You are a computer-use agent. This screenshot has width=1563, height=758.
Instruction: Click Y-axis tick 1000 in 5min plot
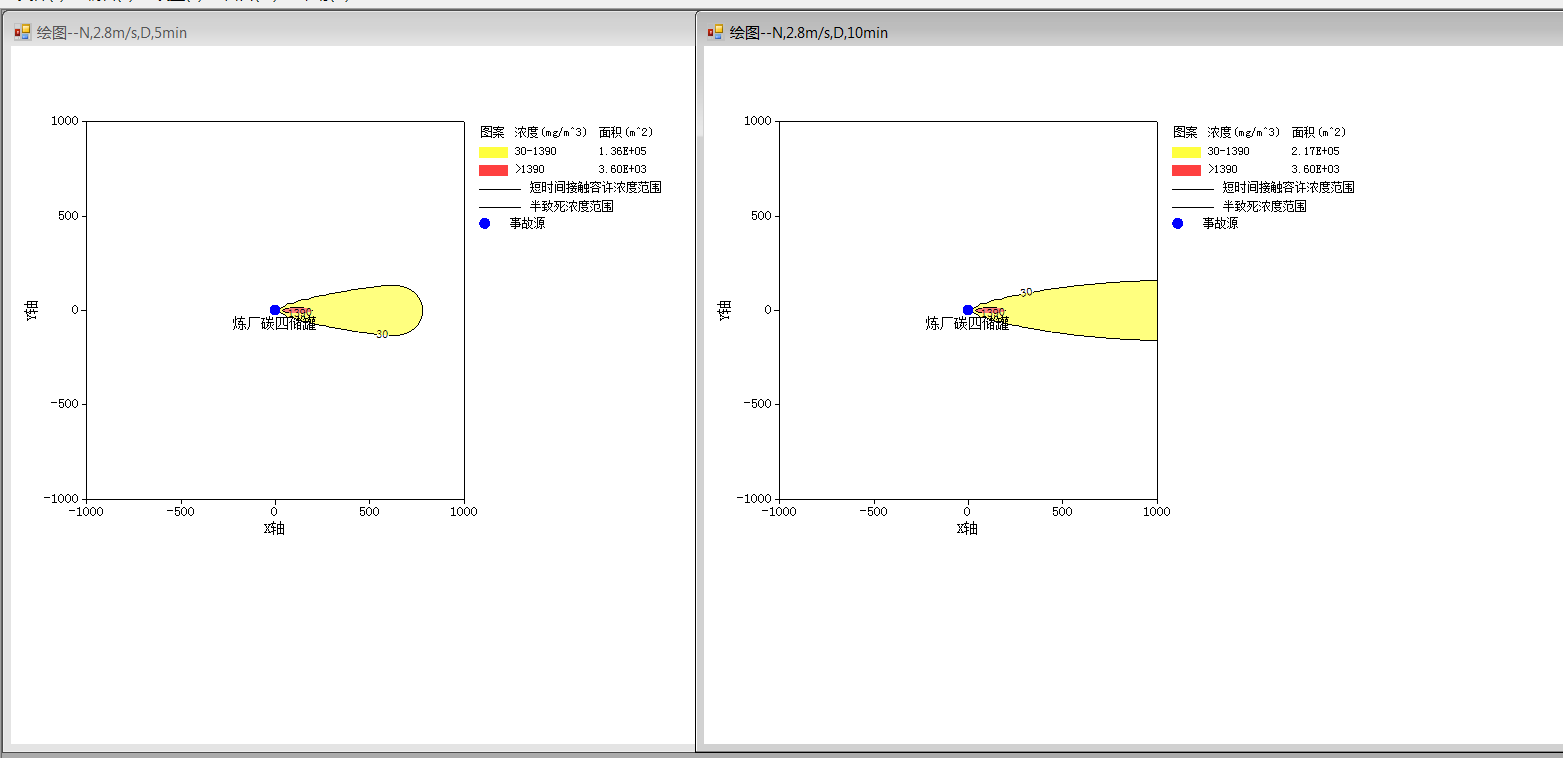(x=64, y=121)
